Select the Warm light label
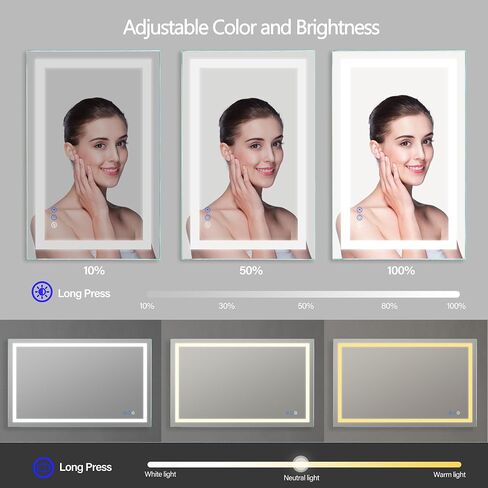 point(449,475)
